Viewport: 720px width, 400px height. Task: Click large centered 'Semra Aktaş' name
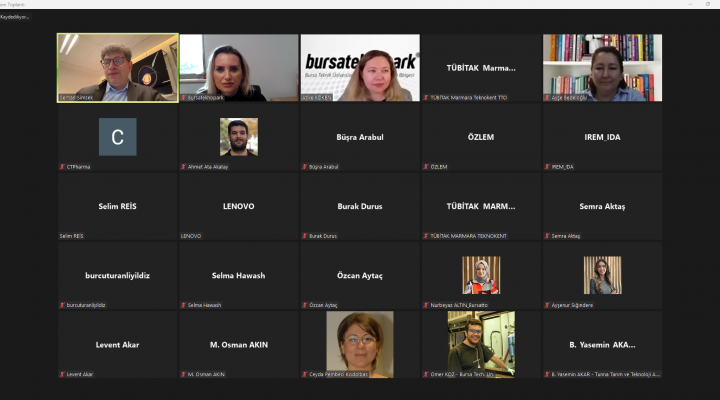click(602, 206)
